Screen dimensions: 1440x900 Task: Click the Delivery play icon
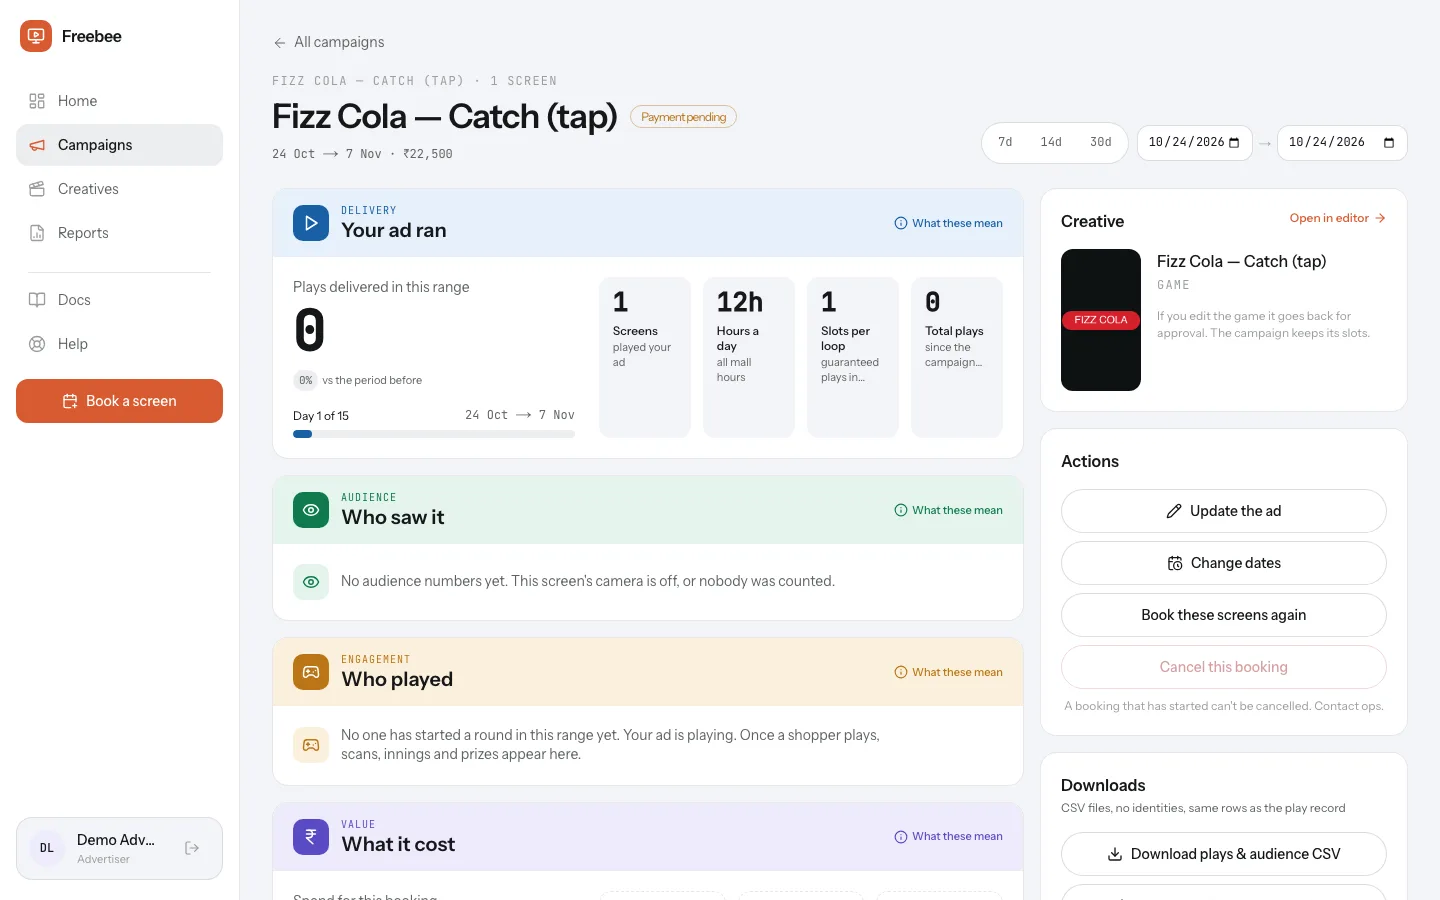[x=311, y=223]
